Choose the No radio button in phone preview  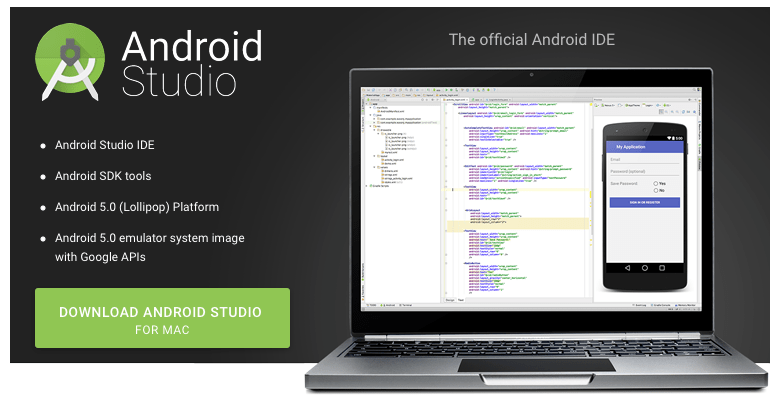coord(656,191)
